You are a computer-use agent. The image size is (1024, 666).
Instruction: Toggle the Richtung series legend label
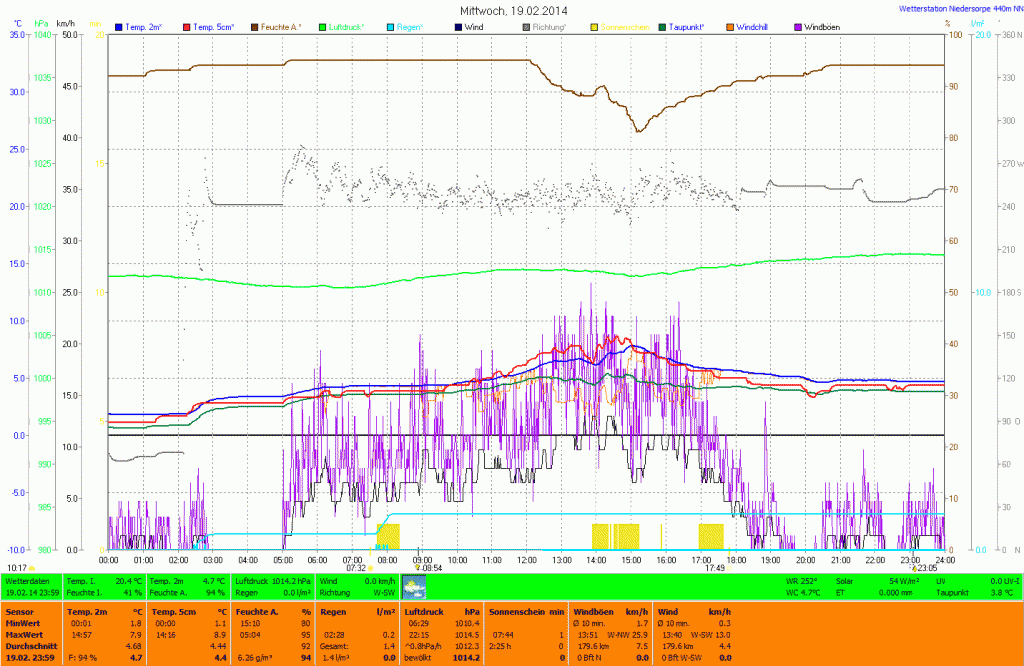tap(545, 25)
